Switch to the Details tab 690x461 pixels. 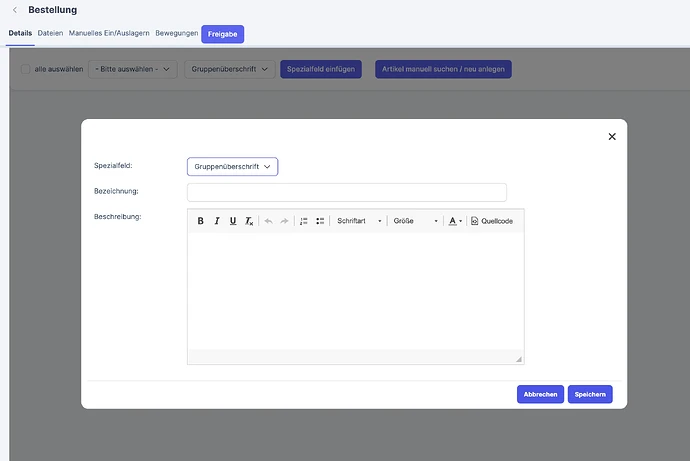click(x=20, y=33)
